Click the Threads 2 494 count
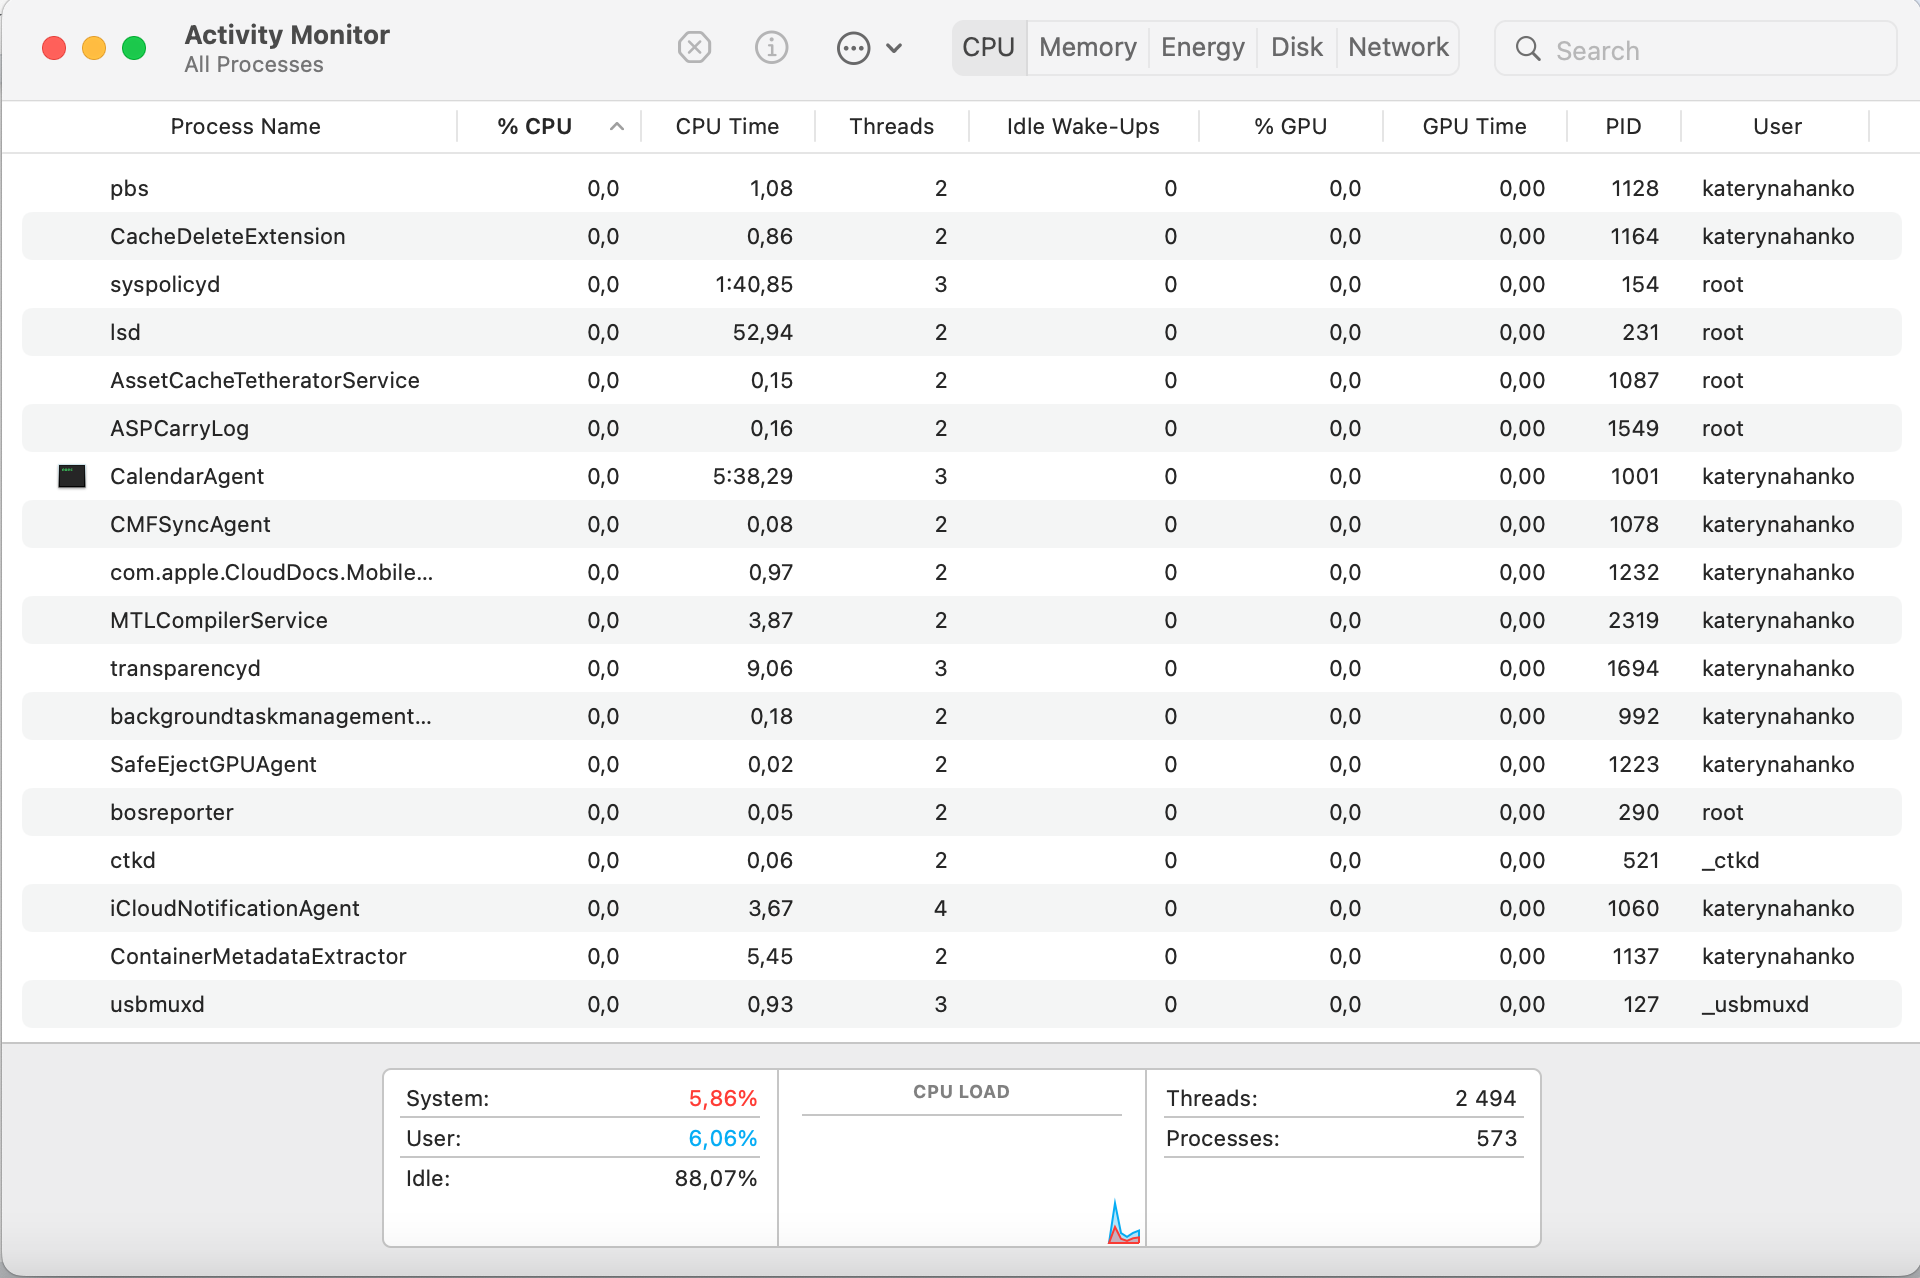This screenshot has width=1920, height=1278. [x=1485, y=1098]
